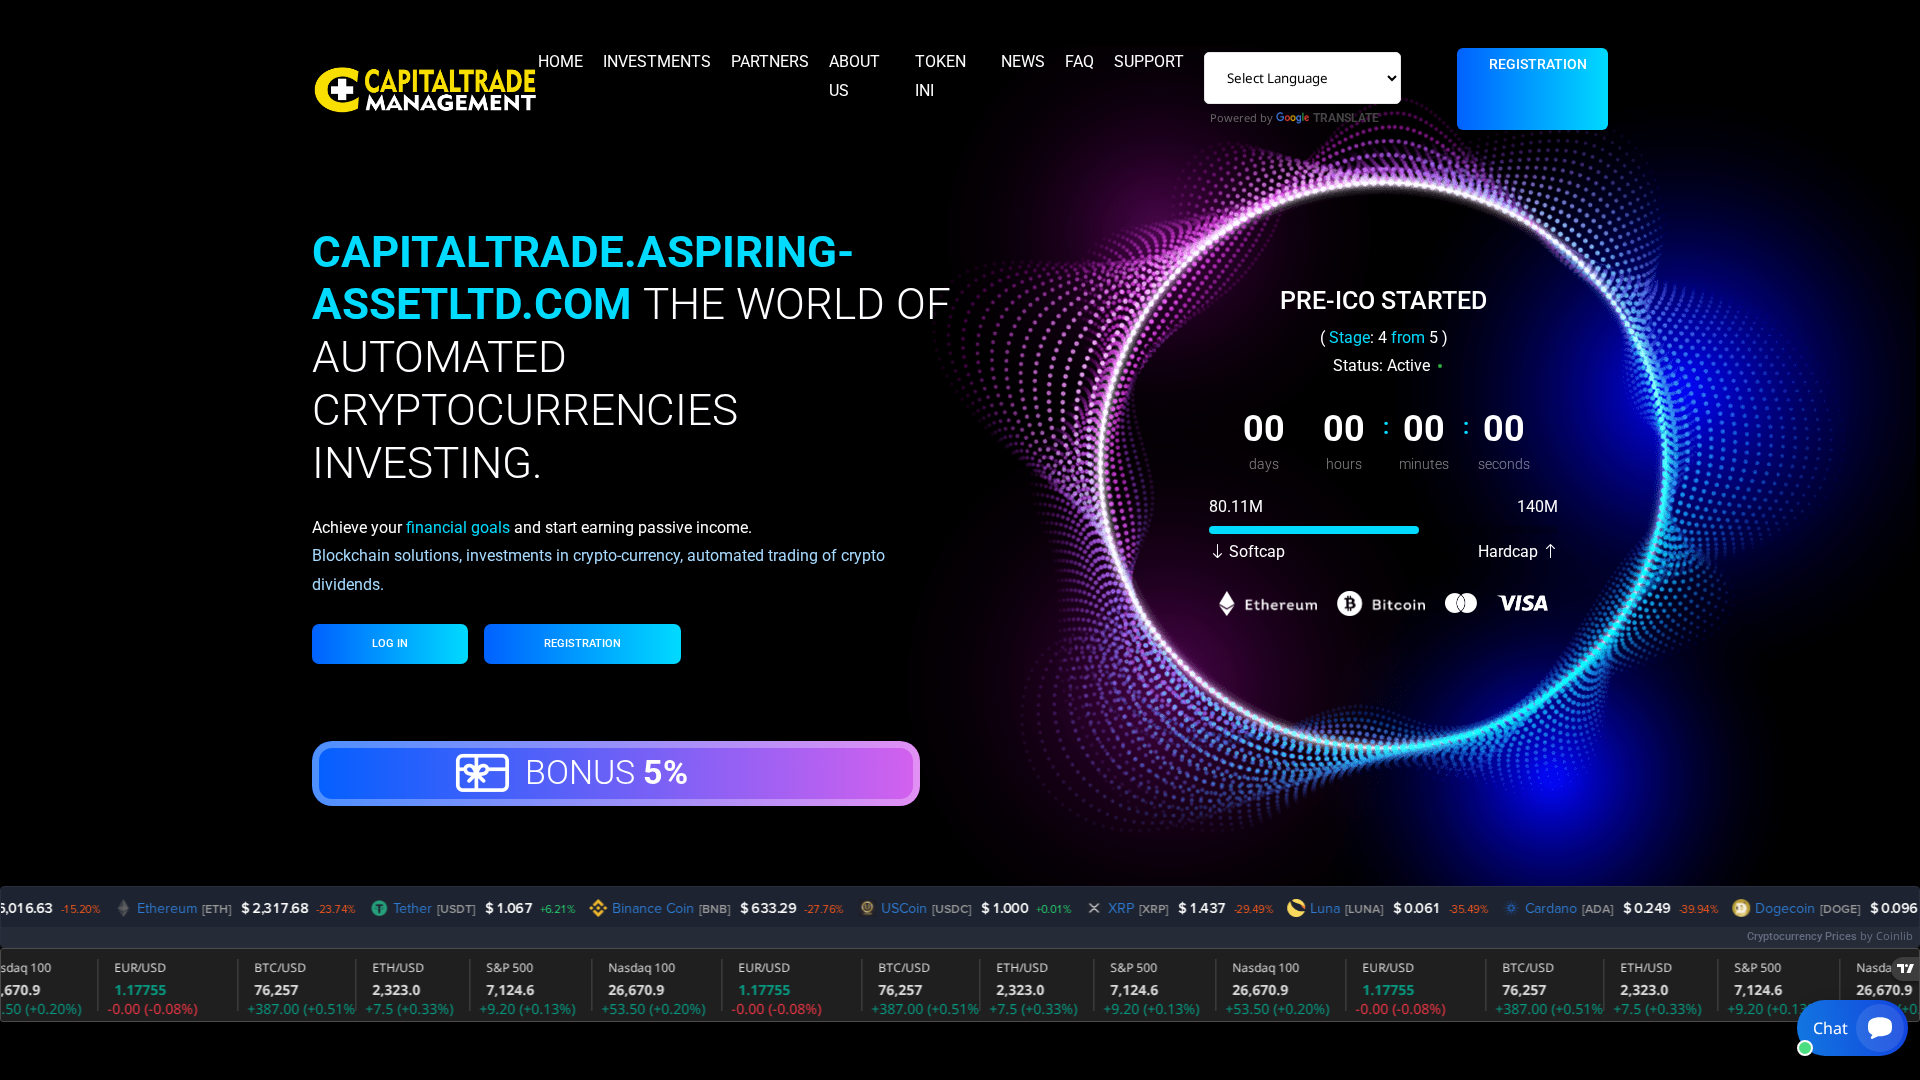Click the Cardano [ADA] ticker link
This screenshot has height=1080, width=1920.
click(1569, 908)
